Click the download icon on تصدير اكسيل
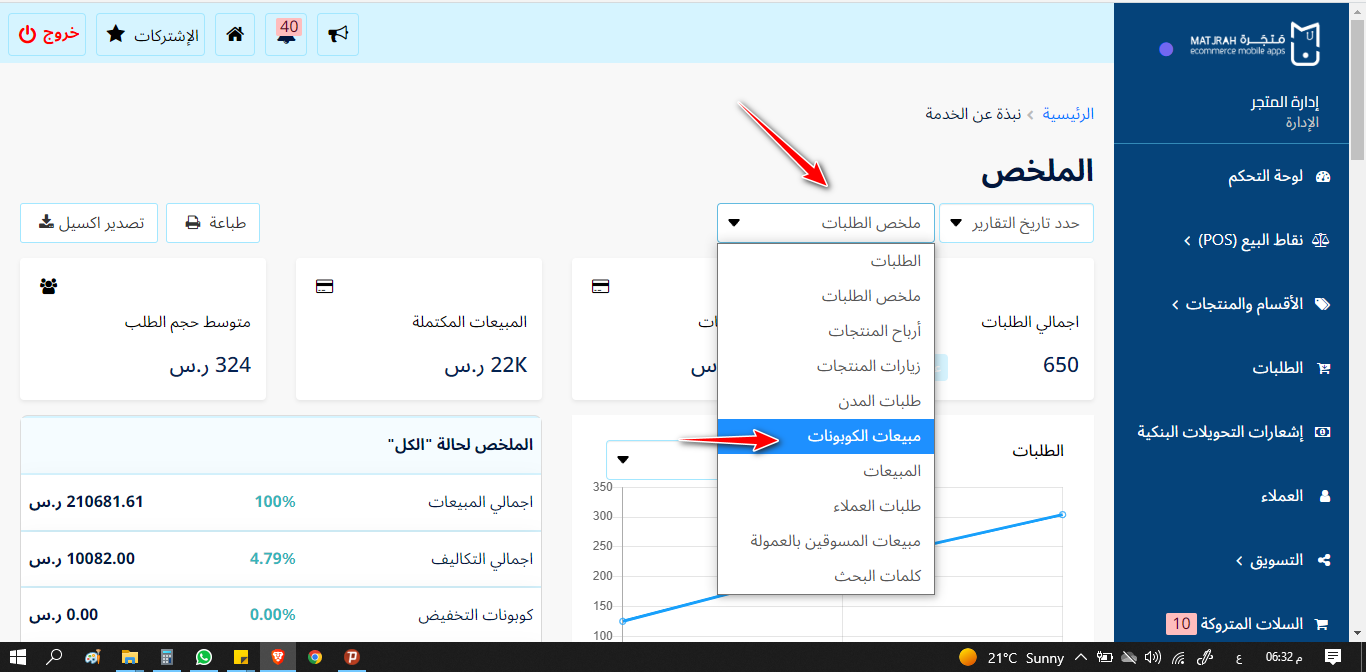This screenshot has width=1366, height=672. point(45,222)
